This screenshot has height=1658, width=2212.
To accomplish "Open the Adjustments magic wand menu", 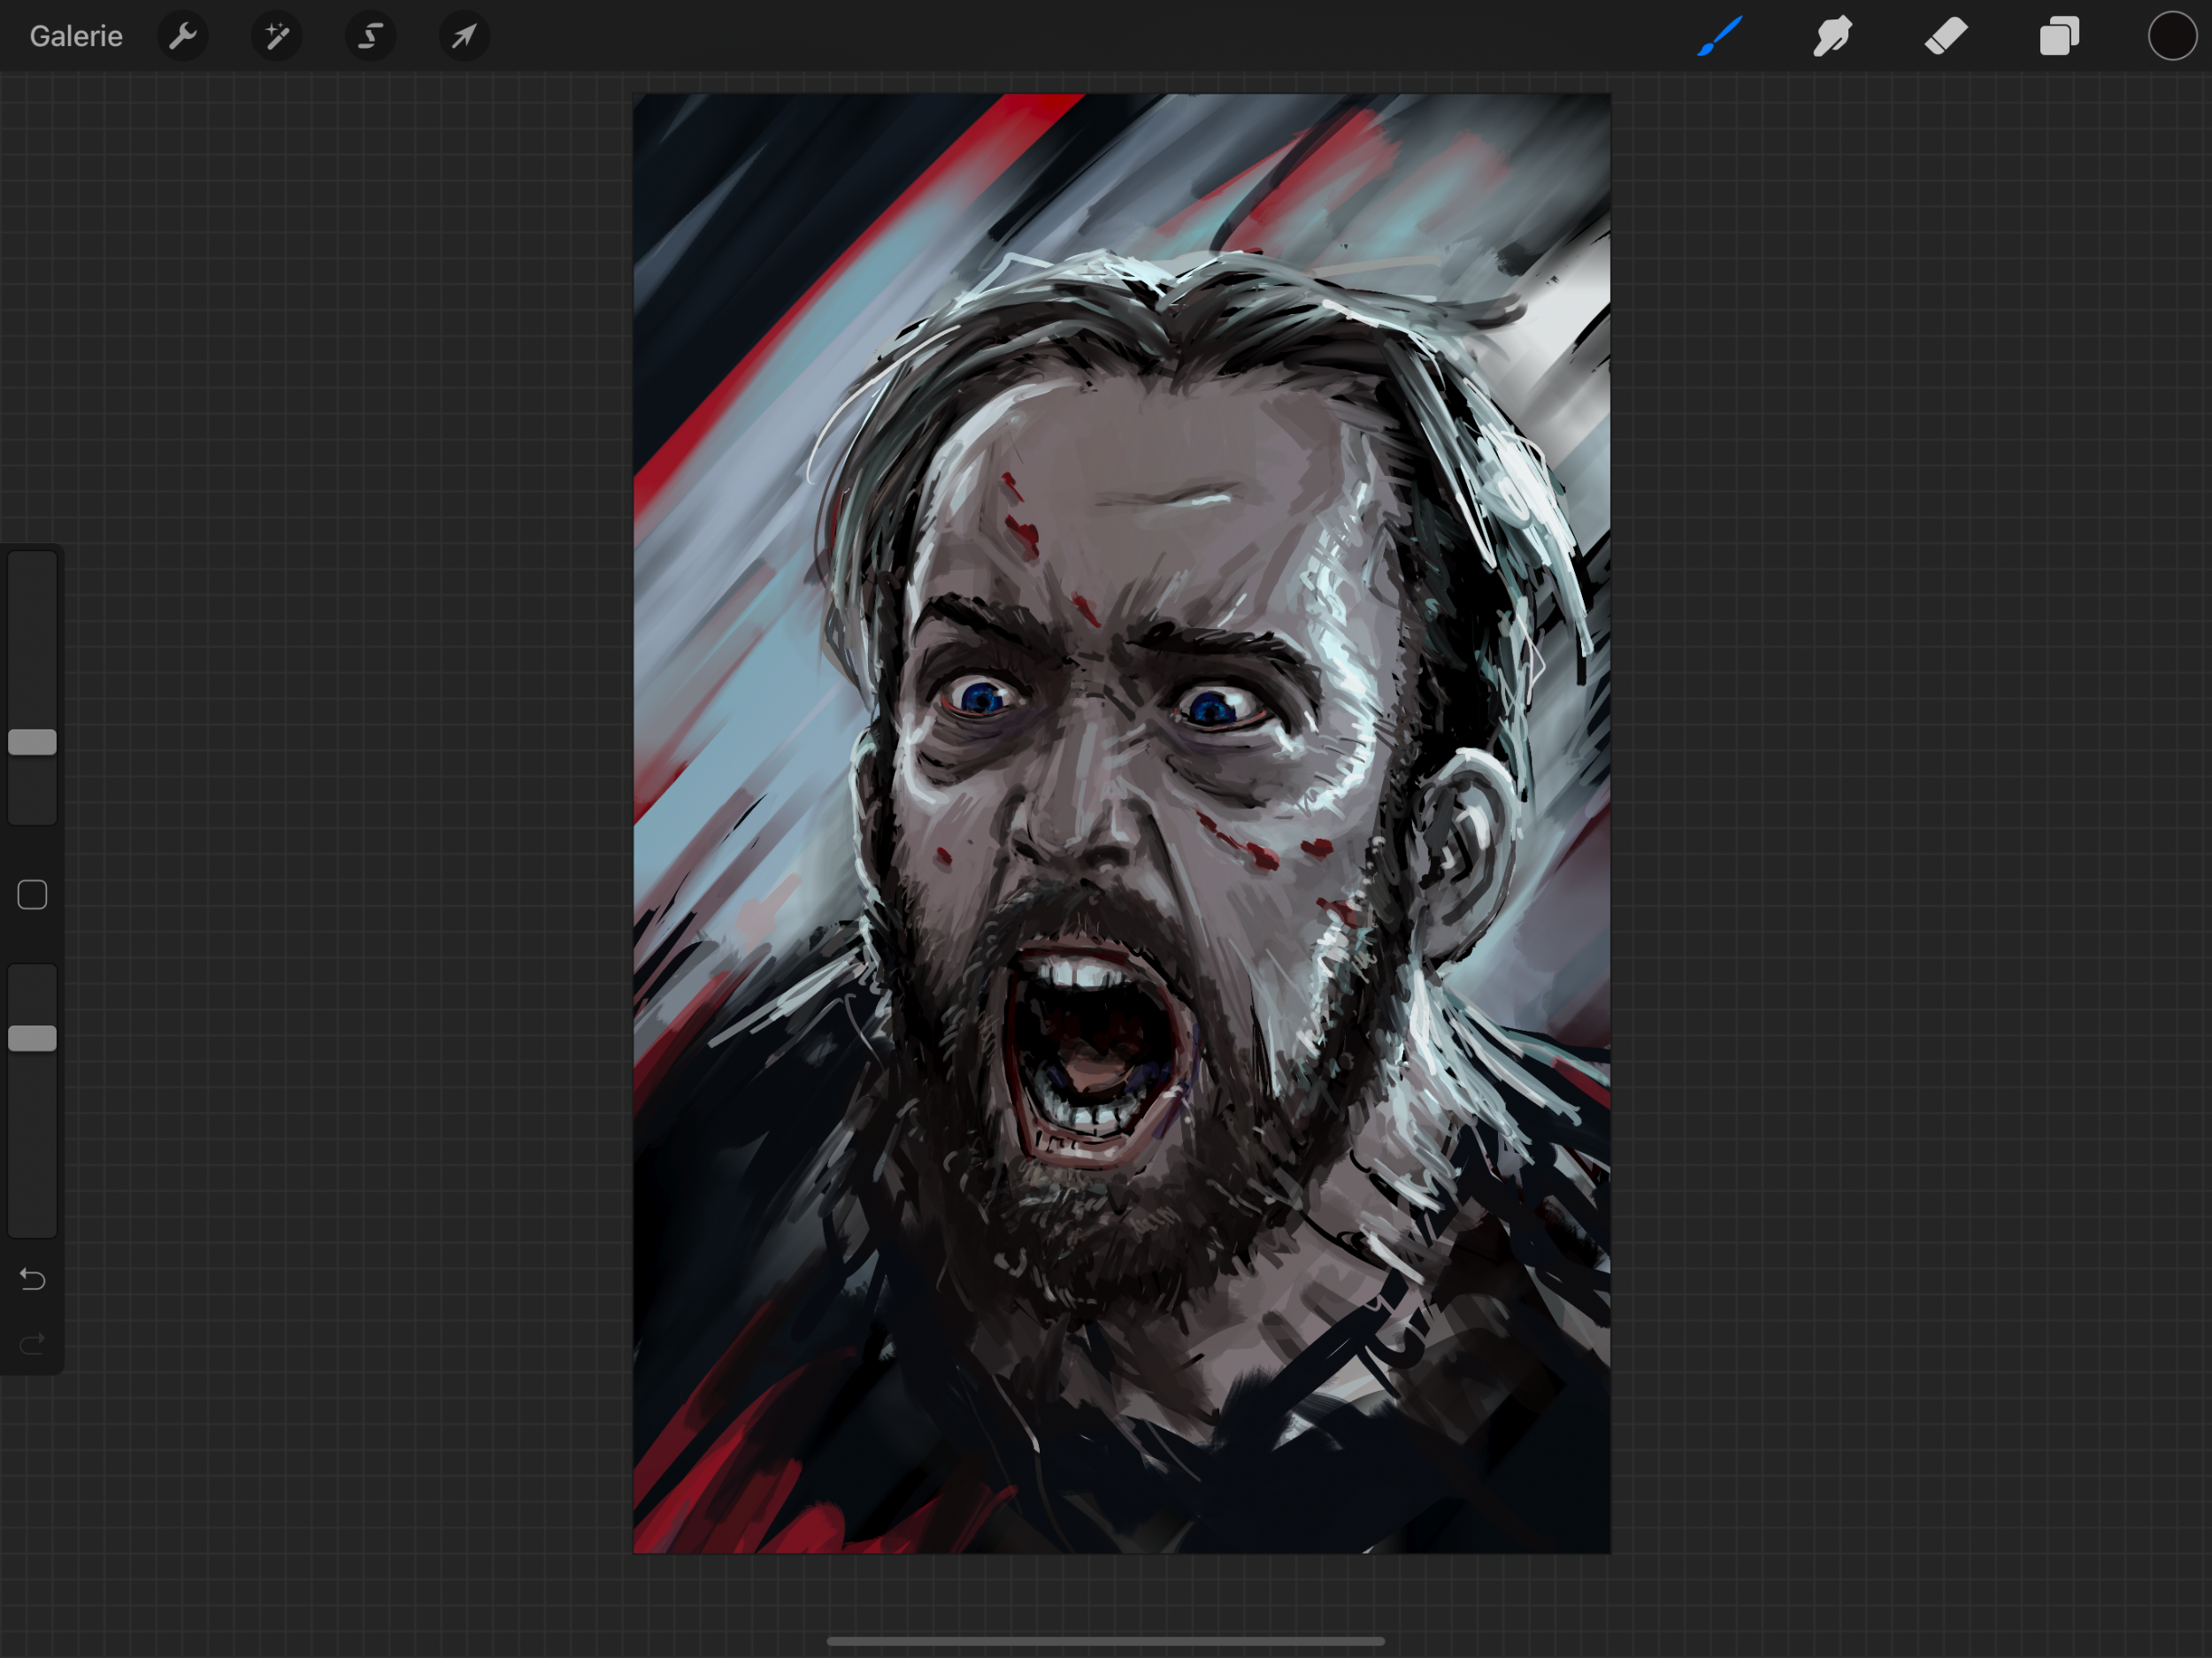I will coord(277,37).
